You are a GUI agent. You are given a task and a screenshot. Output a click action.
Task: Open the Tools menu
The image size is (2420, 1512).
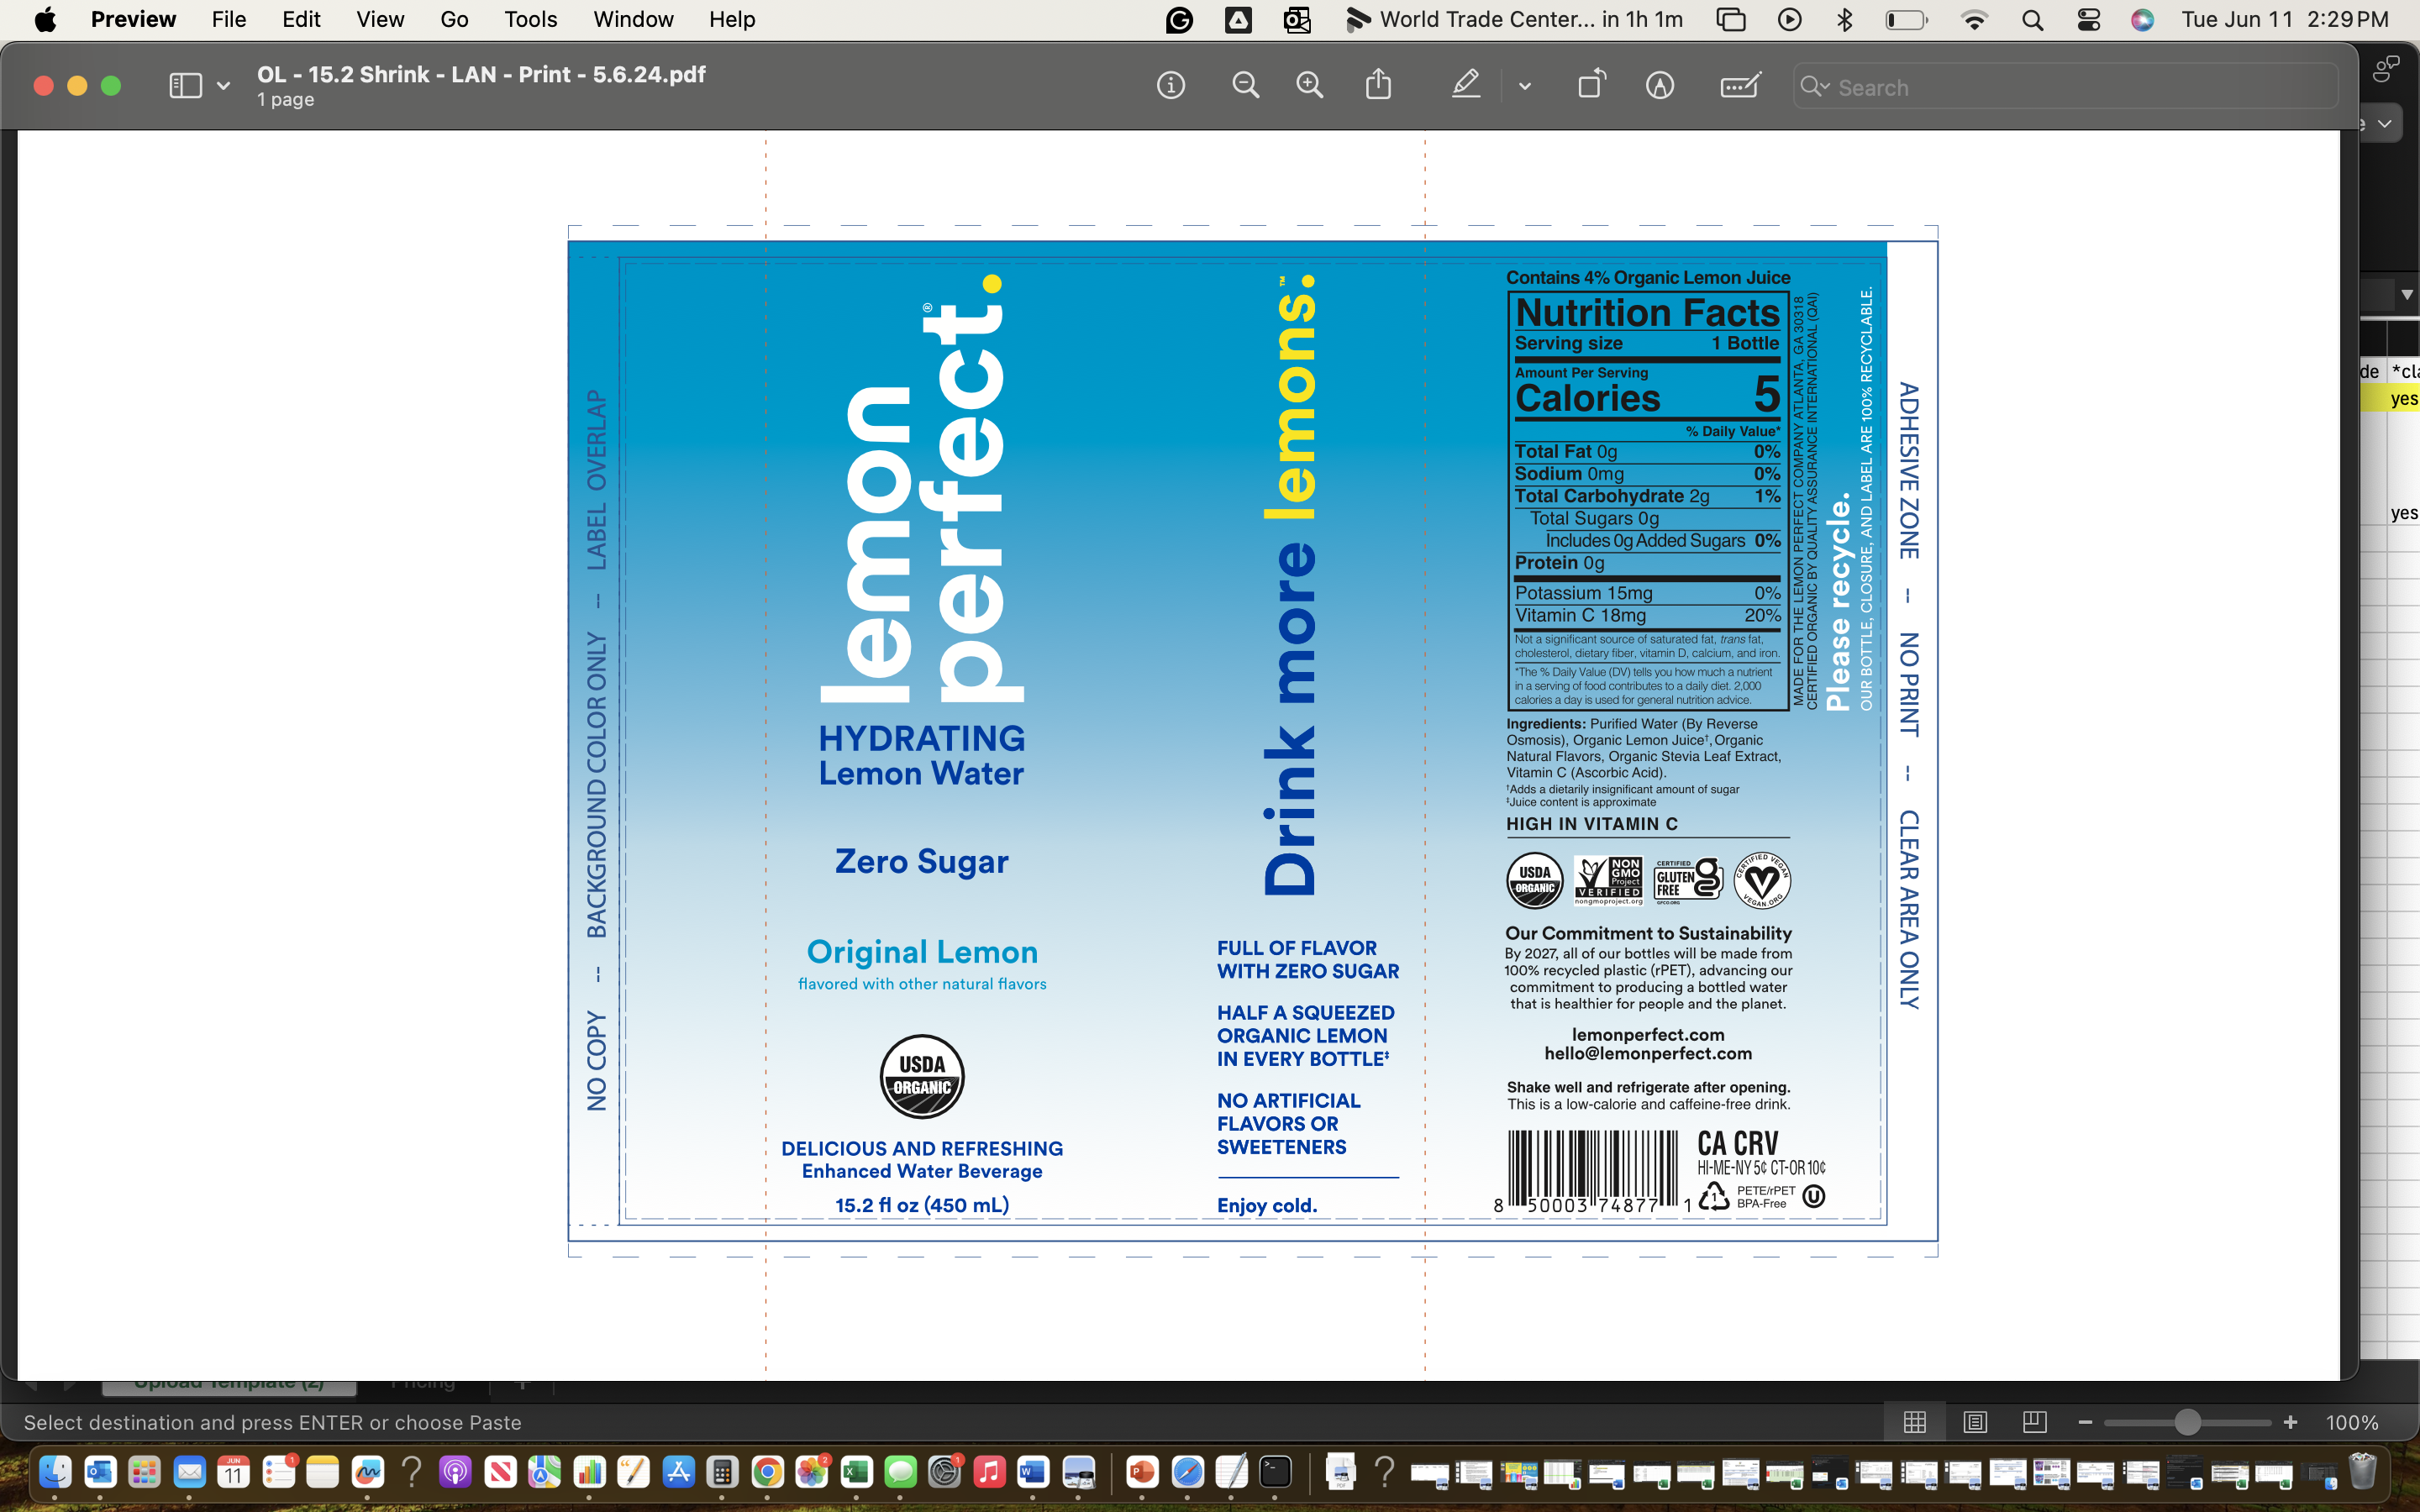(531, 20)
